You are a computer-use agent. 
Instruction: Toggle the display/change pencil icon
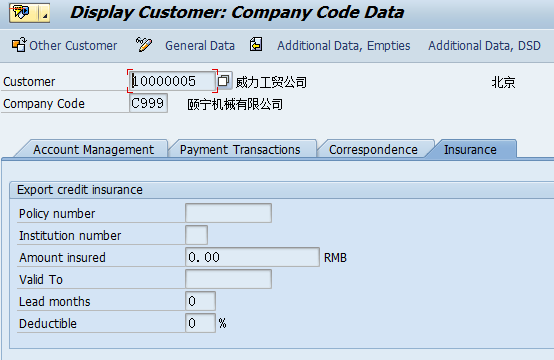tap(143, 45)
